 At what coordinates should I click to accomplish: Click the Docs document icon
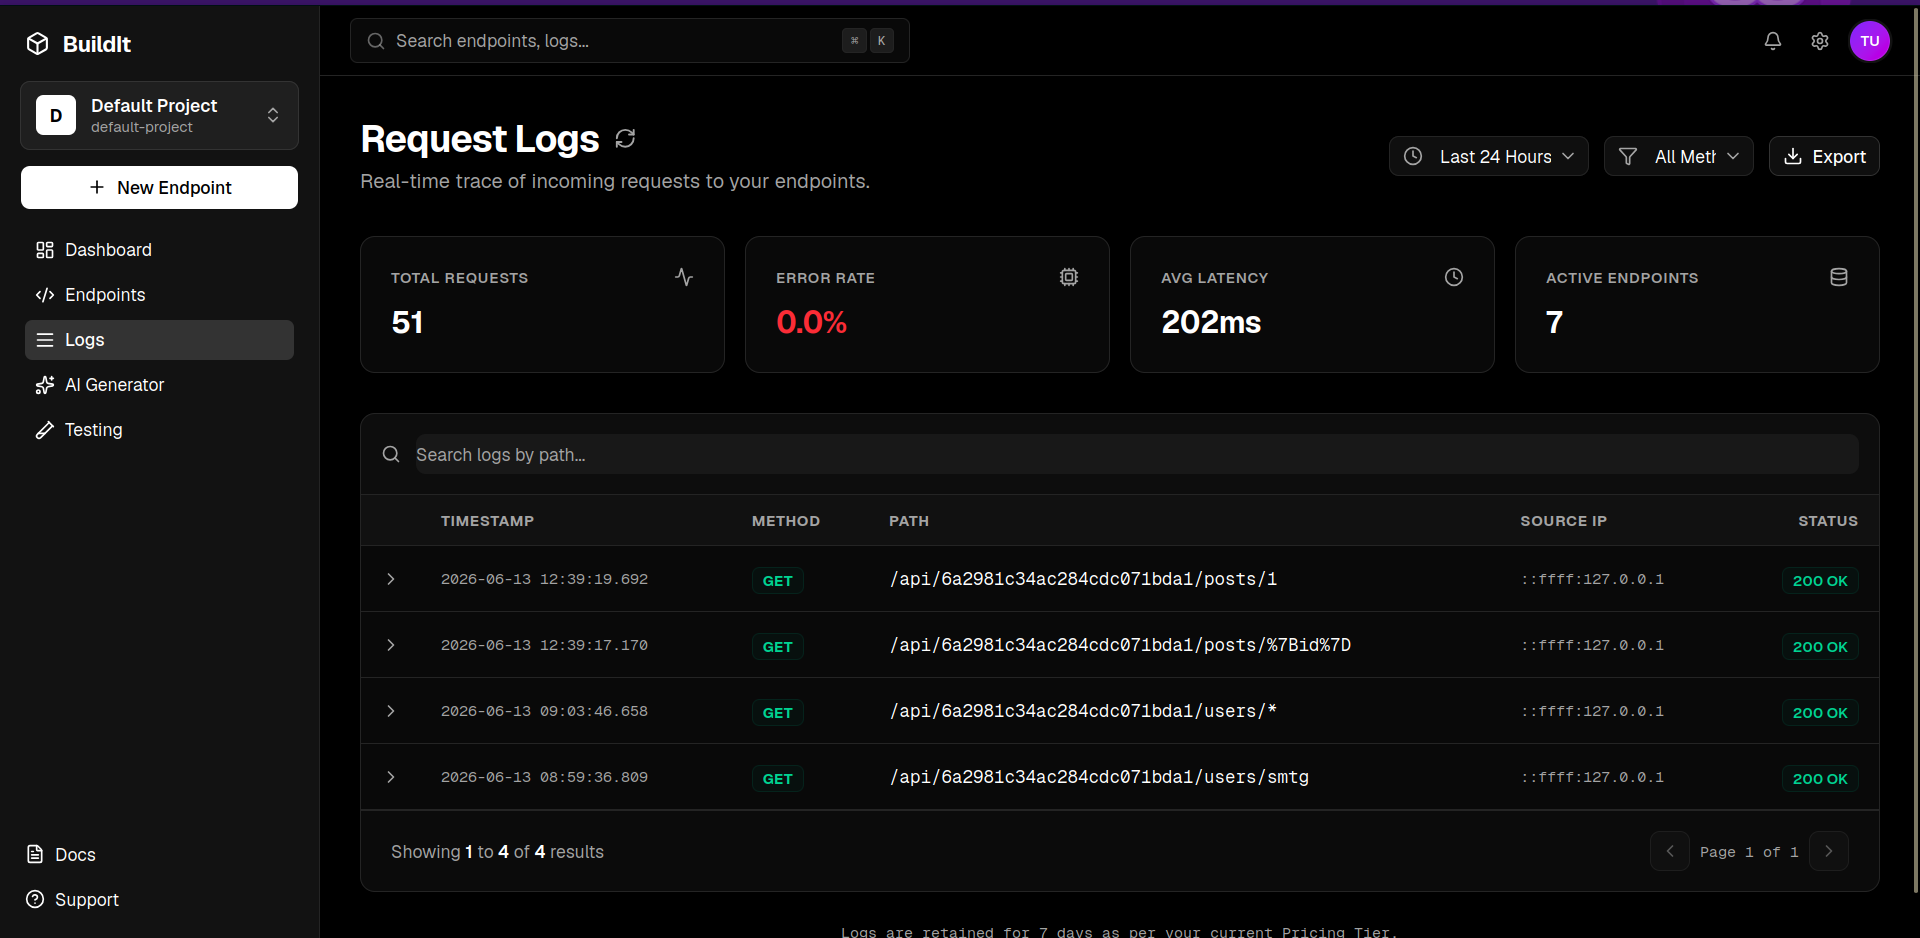click(35, 854)
